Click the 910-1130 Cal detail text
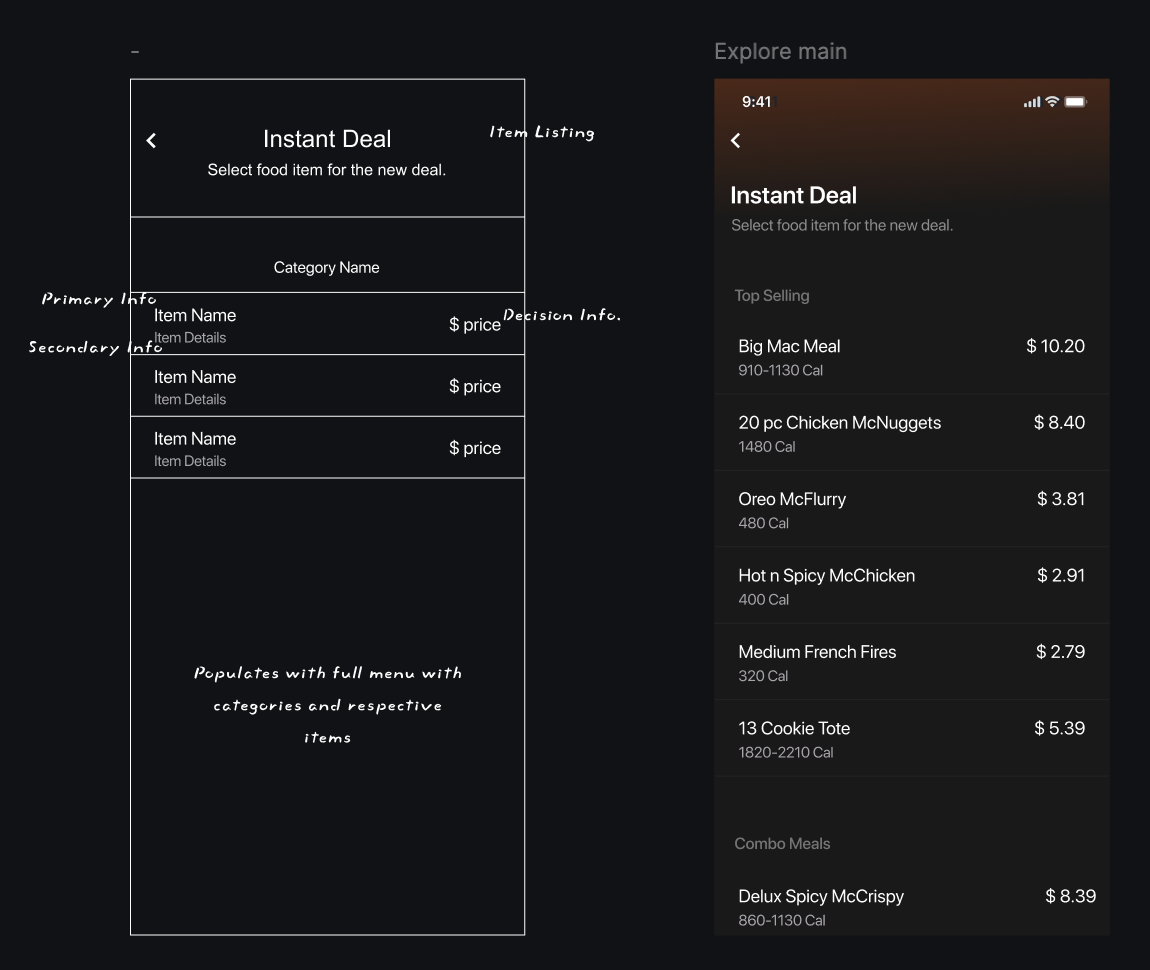The height and width of the screenshot is (970, 1150). (780, 370)
